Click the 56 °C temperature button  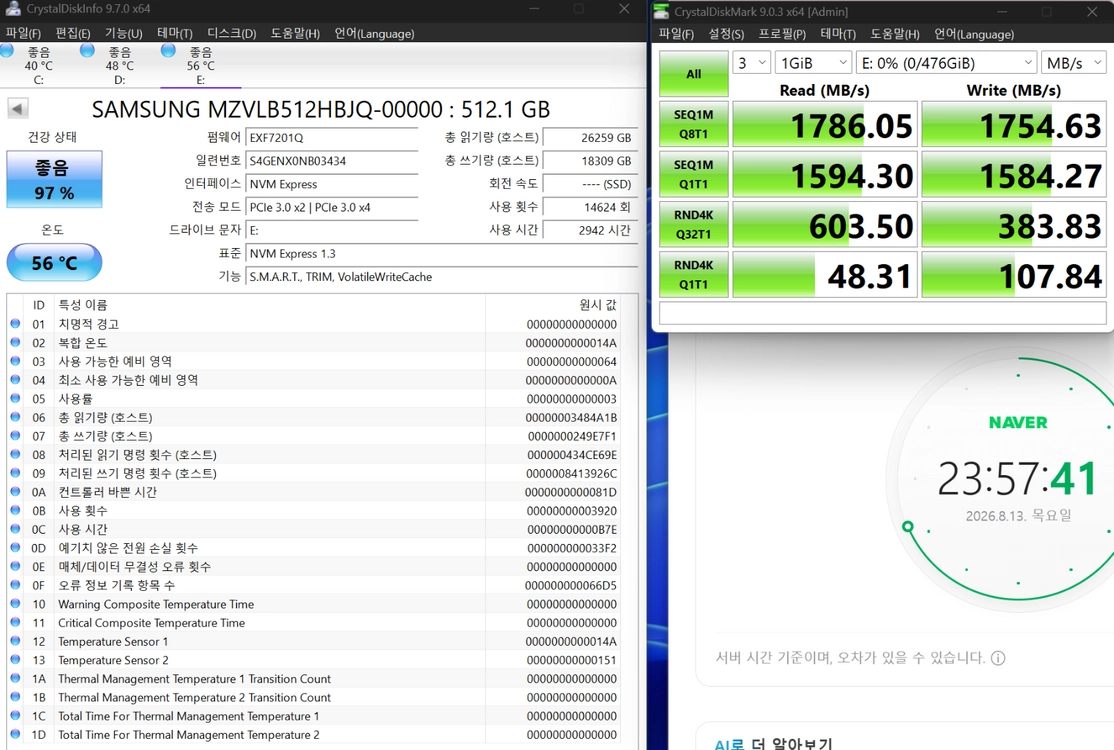pyautogui.click(x=55, y=263)
